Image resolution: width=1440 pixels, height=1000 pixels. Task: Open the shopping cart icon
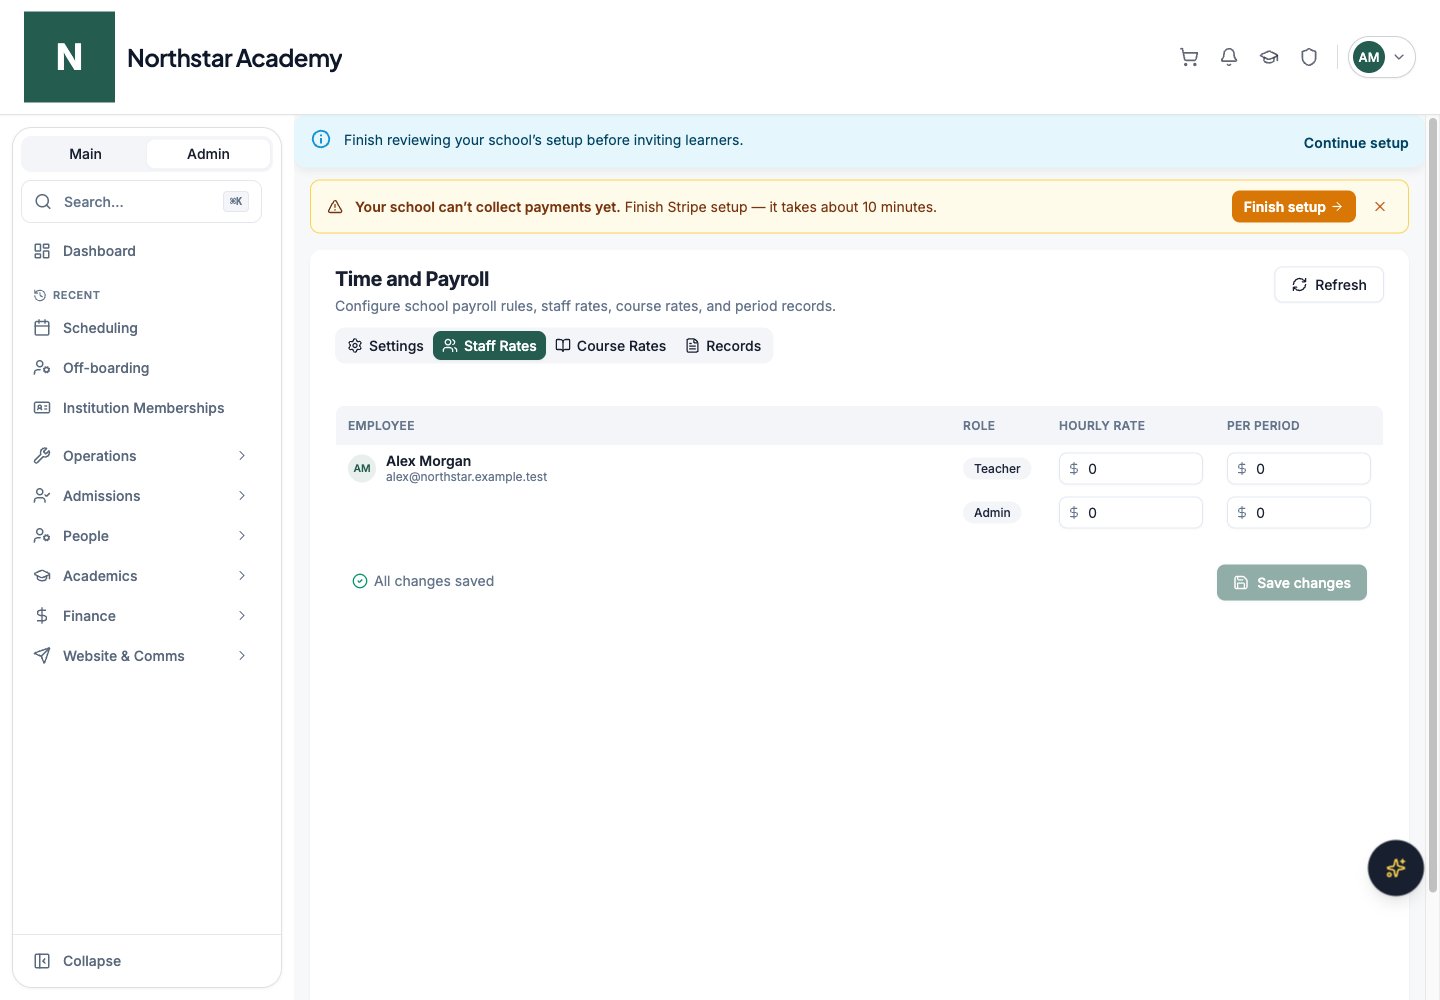(1189, 57)
